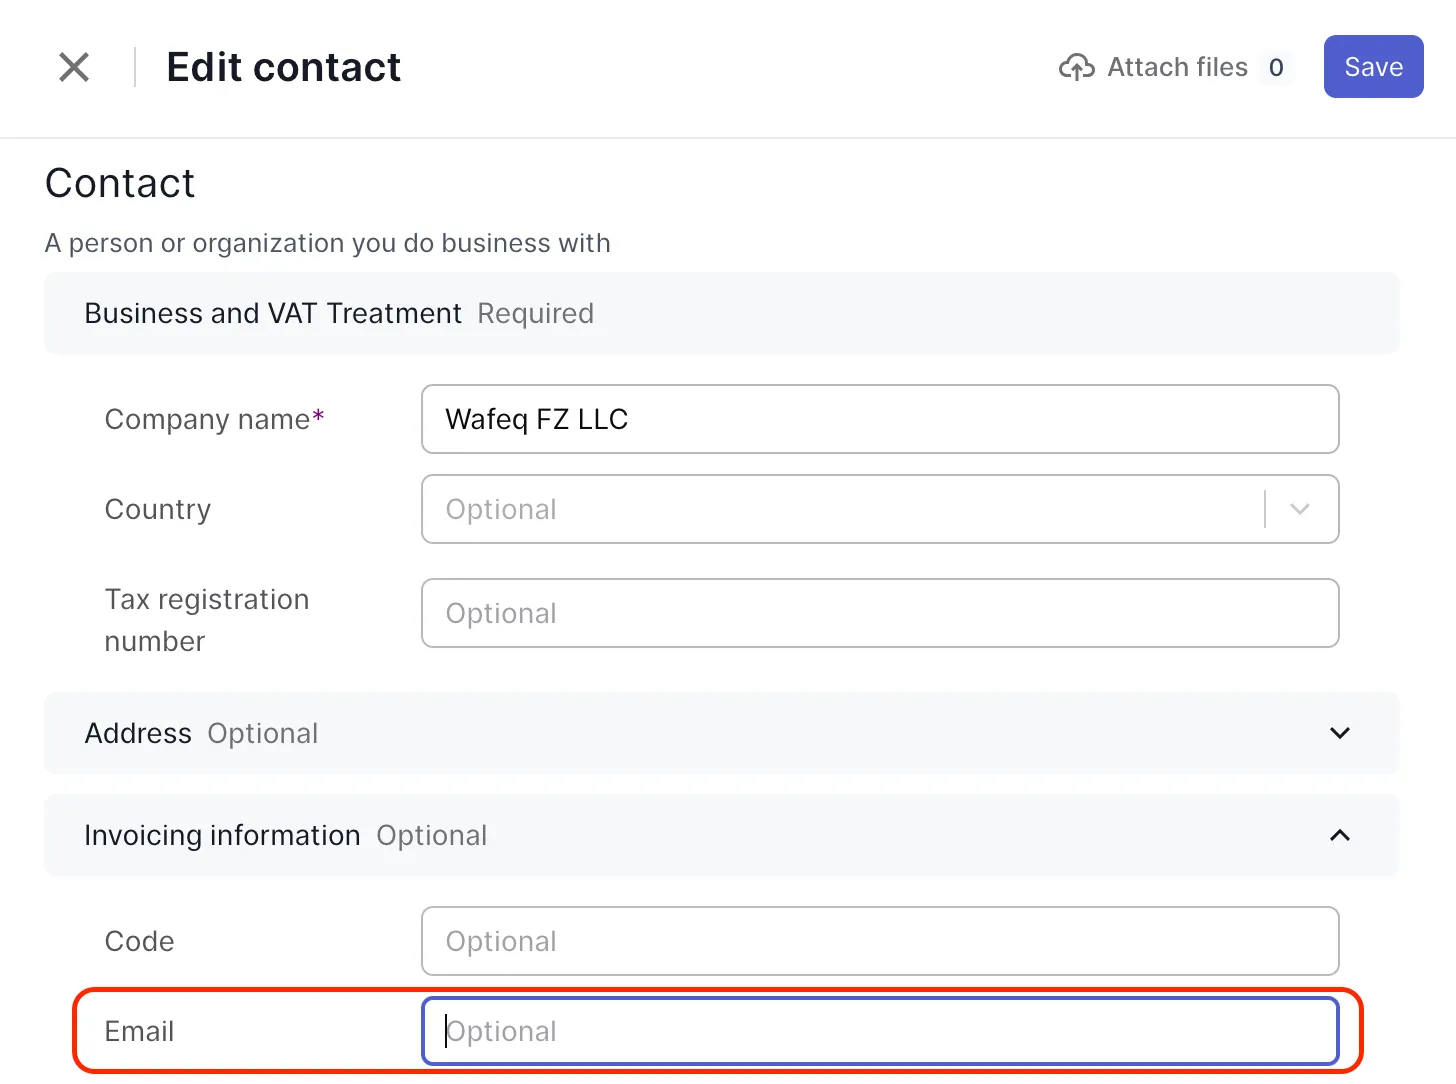Image resolution: width=1456 pixels, height=1084 pixels.
Task: Click inside the Email field
Action: point(880,1030)
